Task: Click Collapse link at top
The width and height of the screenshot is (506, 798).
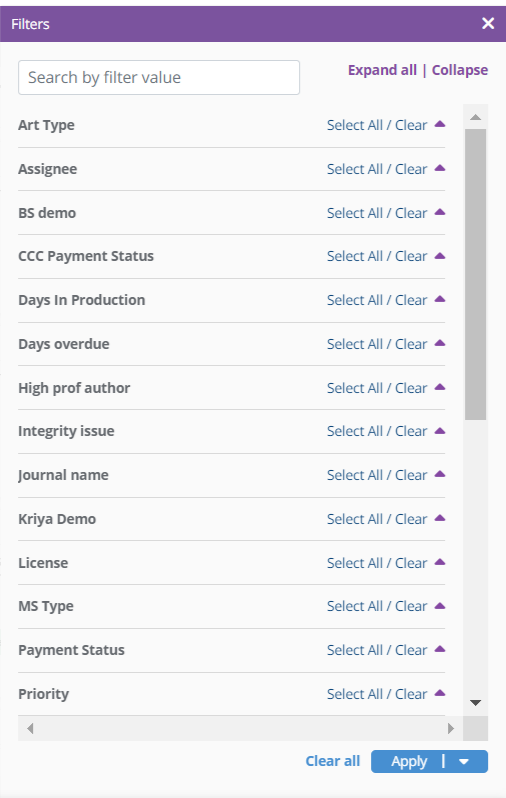Action: pos(460,70)
